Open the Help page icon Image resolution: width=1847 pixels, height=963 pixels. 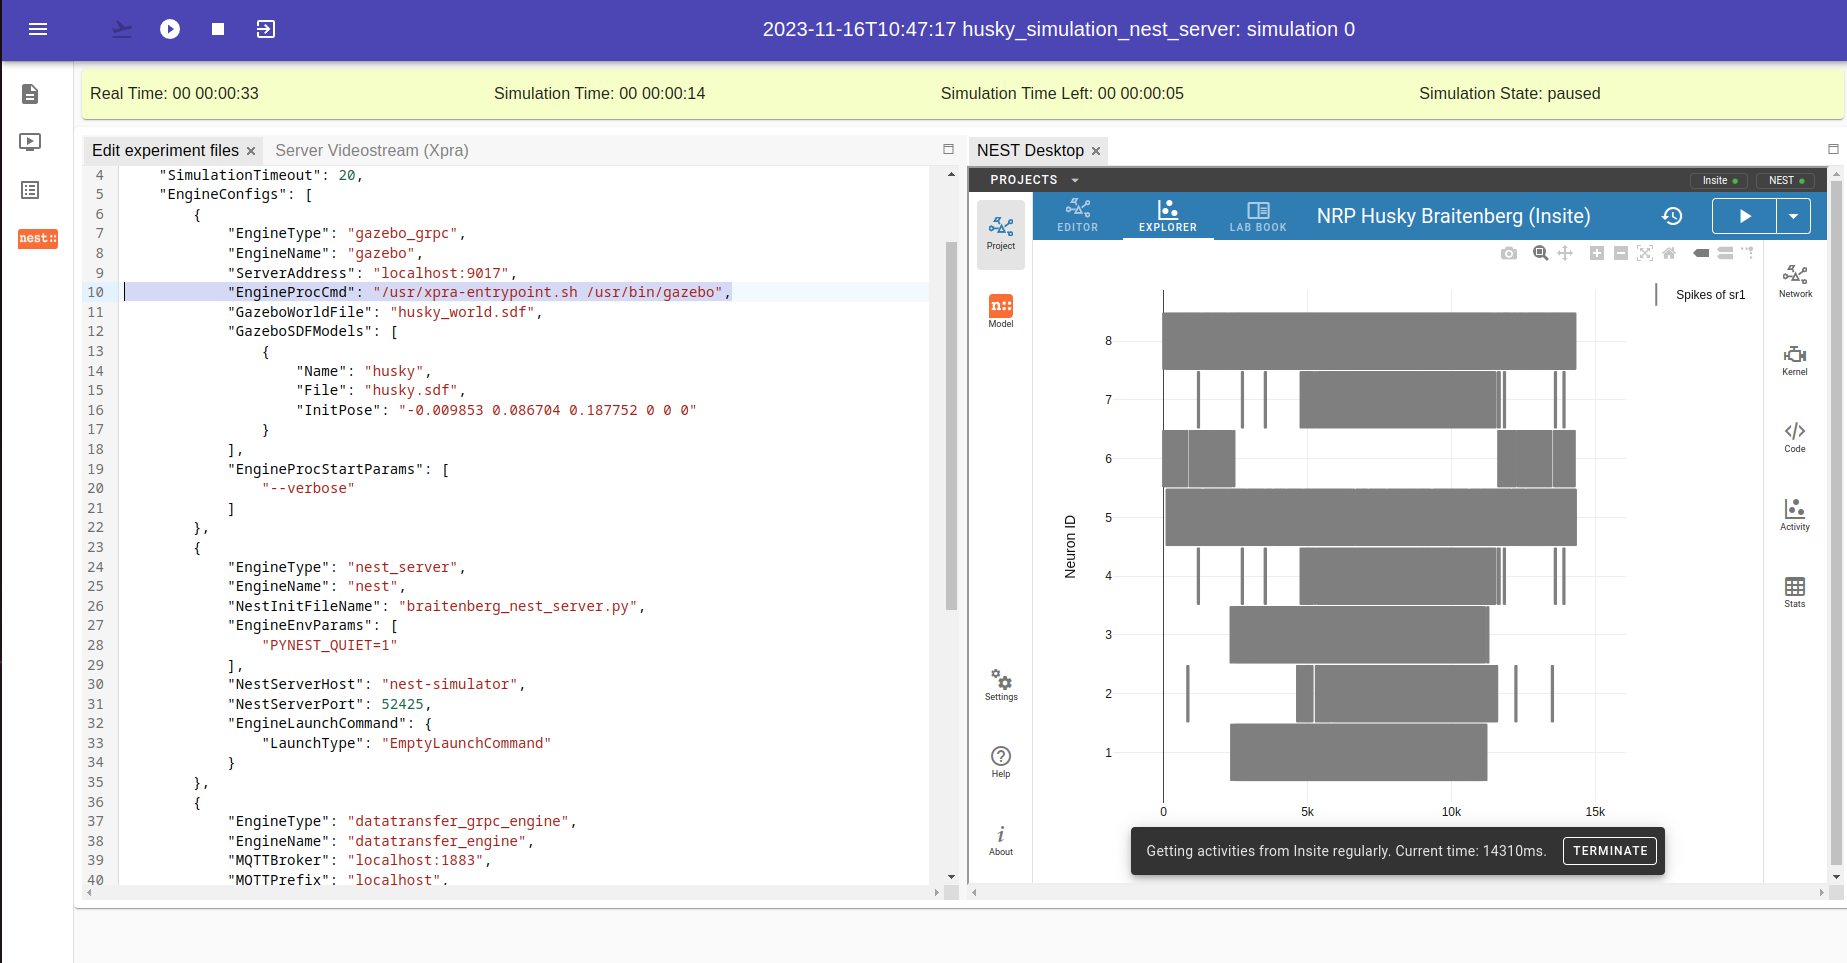[x=1001, y=762]
